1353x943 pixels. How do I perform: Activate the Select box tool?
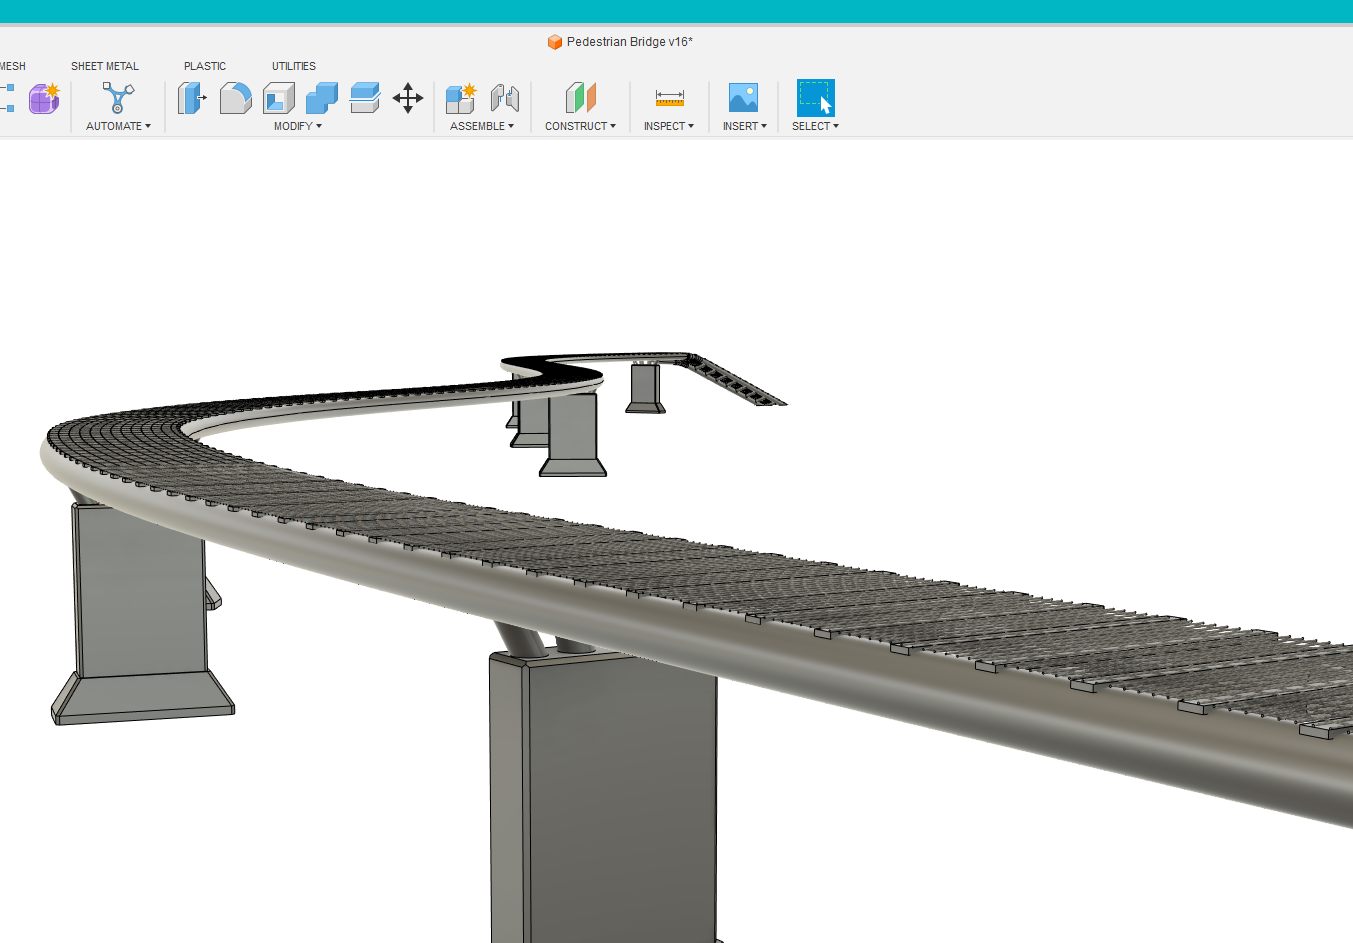[x=814, y=98]
